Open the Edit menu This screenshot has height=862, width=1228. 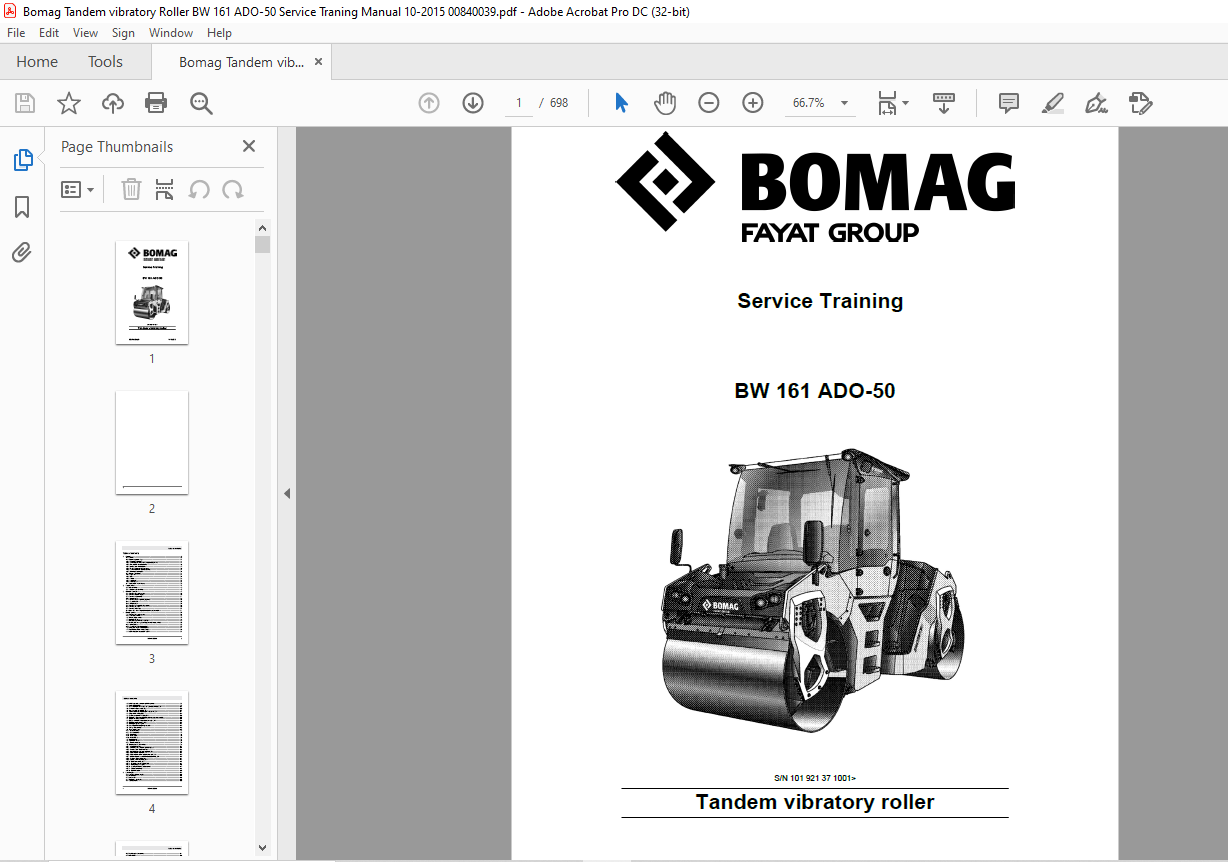tap(49, 33)
